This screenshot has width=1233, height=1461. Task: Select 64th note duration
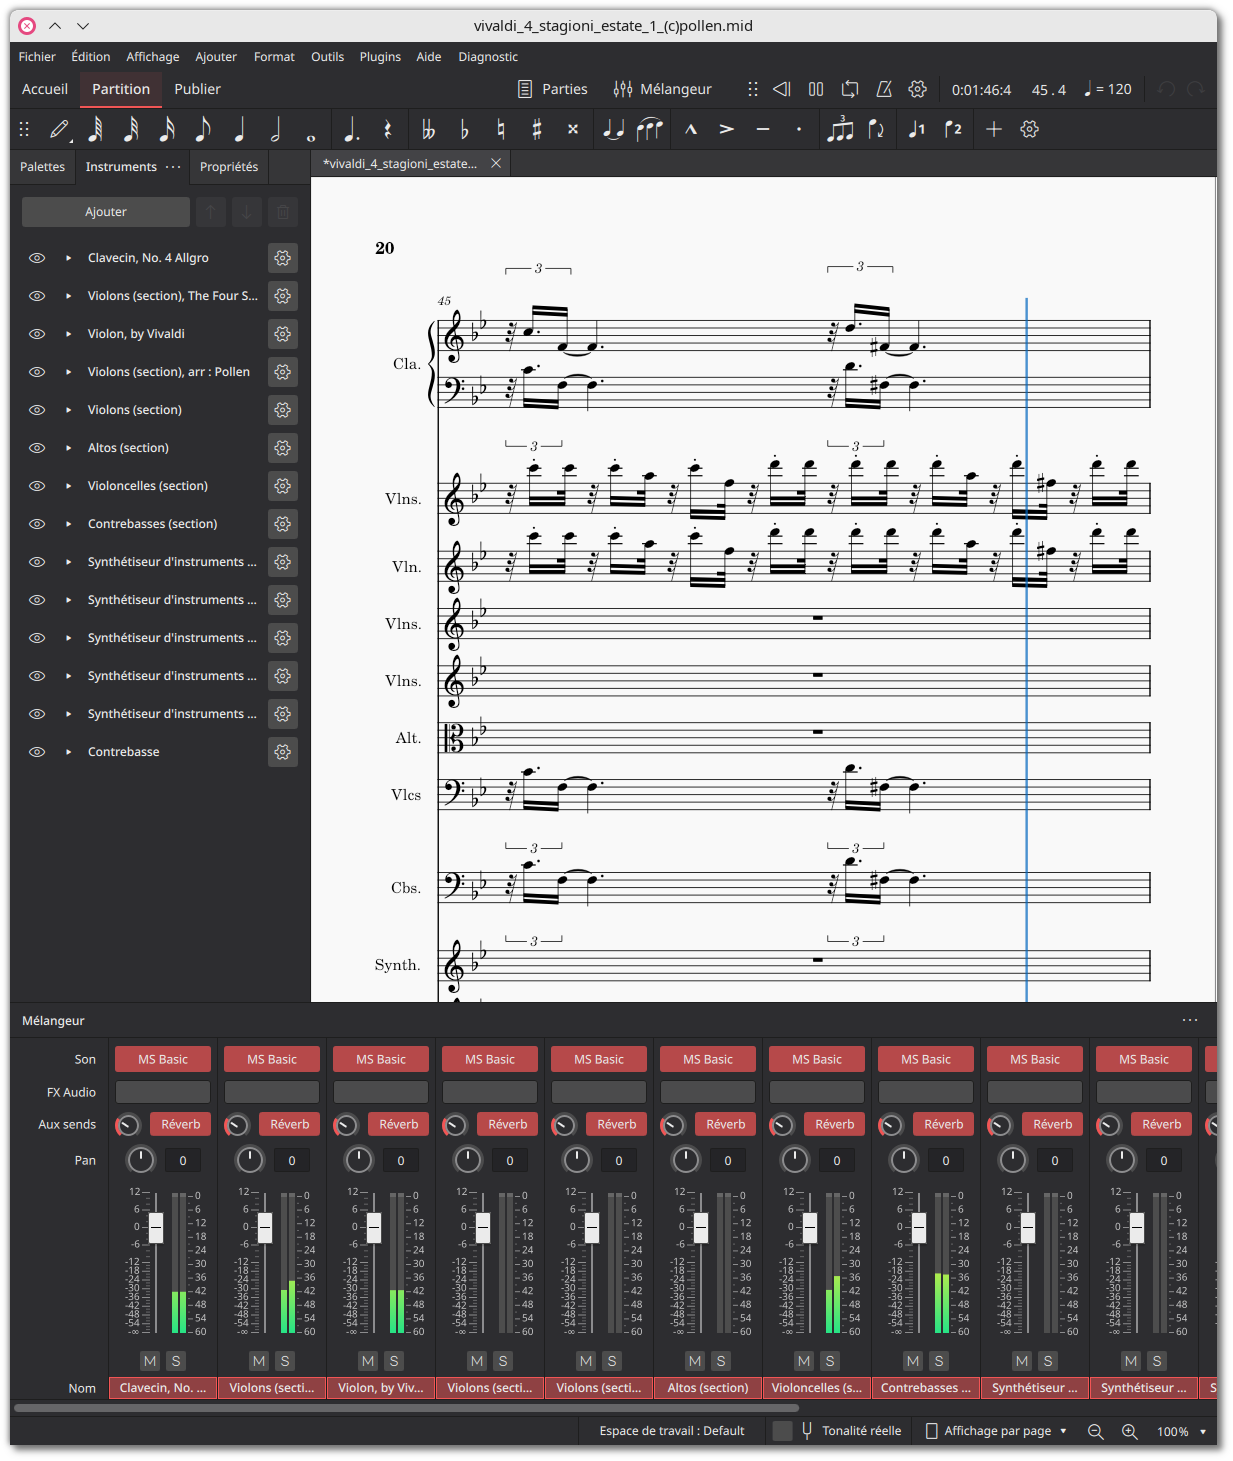[x=96, y=129]
